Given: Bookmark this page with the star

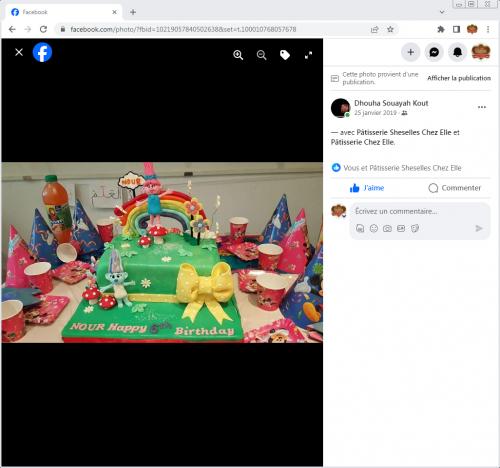Looking at the screenshot, I should [390, 29].
